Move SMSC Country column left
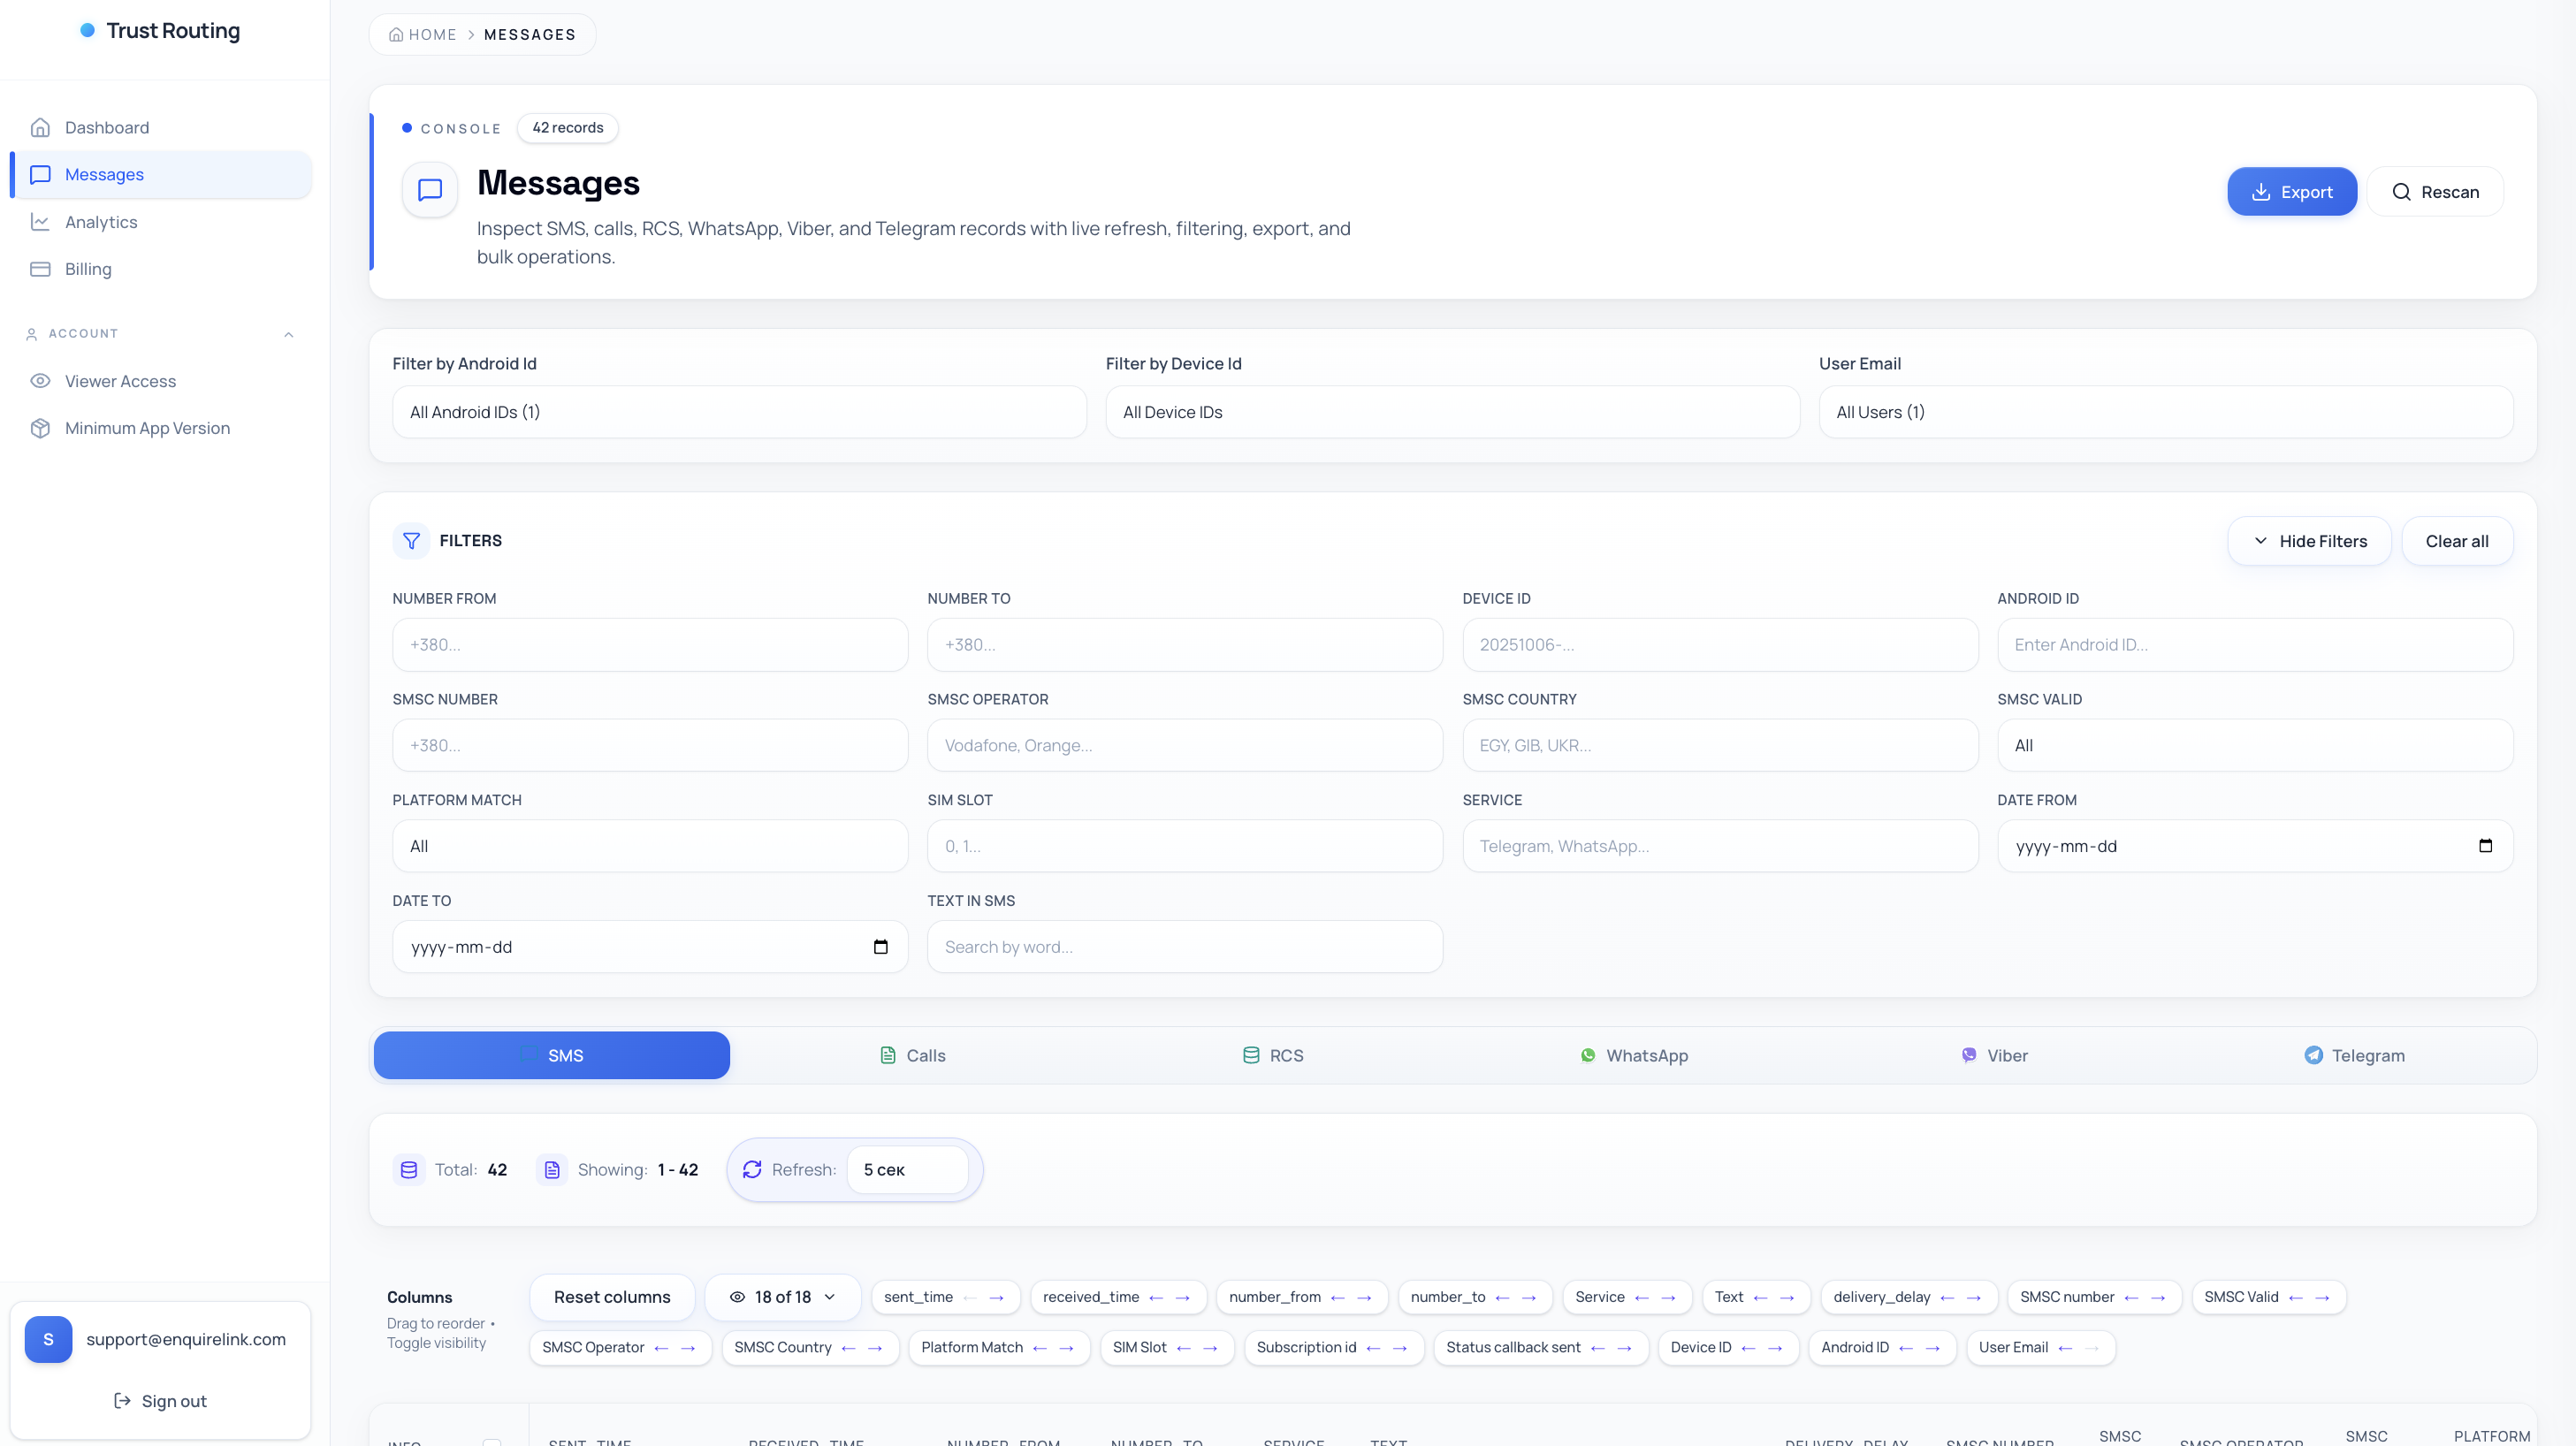Image resolution: width=2576 pixels, height=1446 pixels. pyautogui.click(x=848, y=1348)
